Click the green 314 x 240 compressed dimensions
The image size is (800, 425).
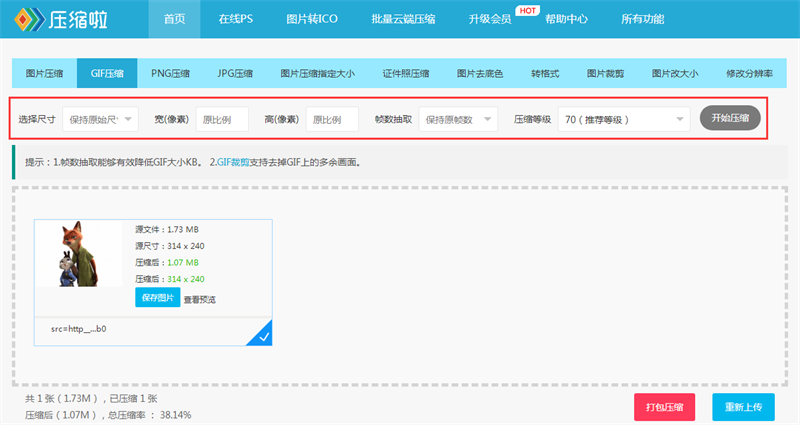point(186,279)
